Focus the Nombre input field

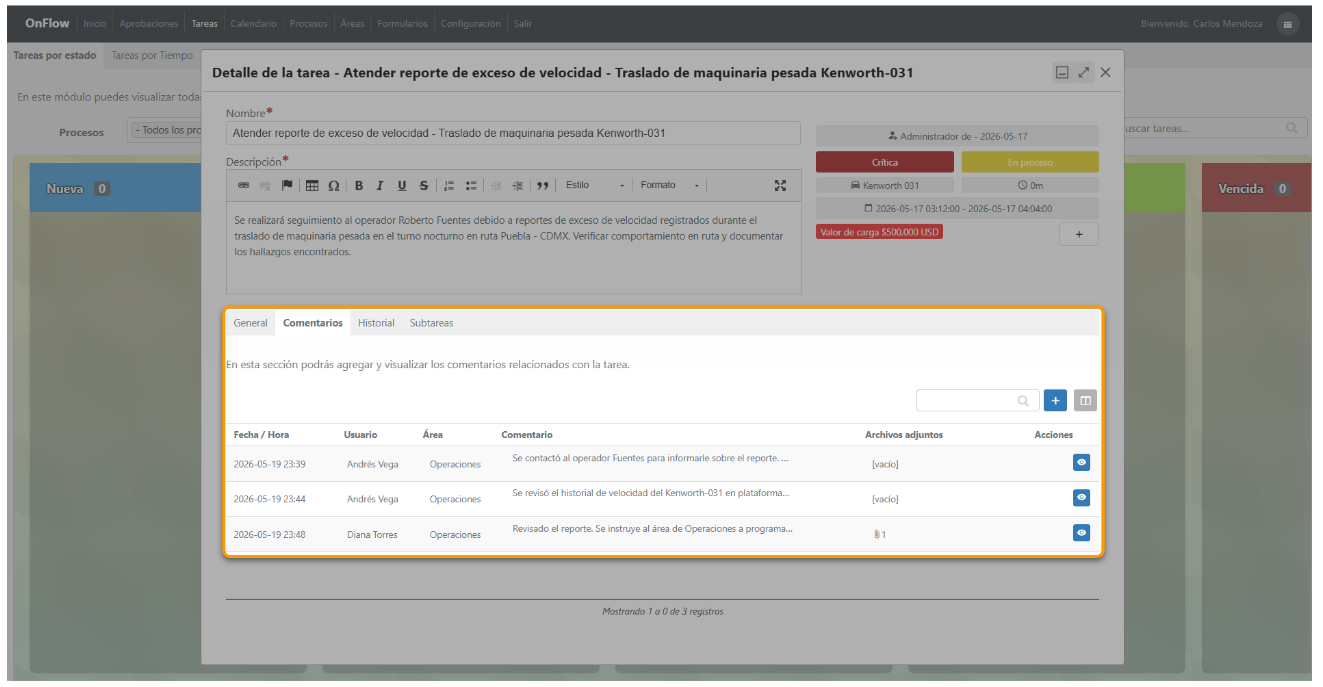pos(514,133)
